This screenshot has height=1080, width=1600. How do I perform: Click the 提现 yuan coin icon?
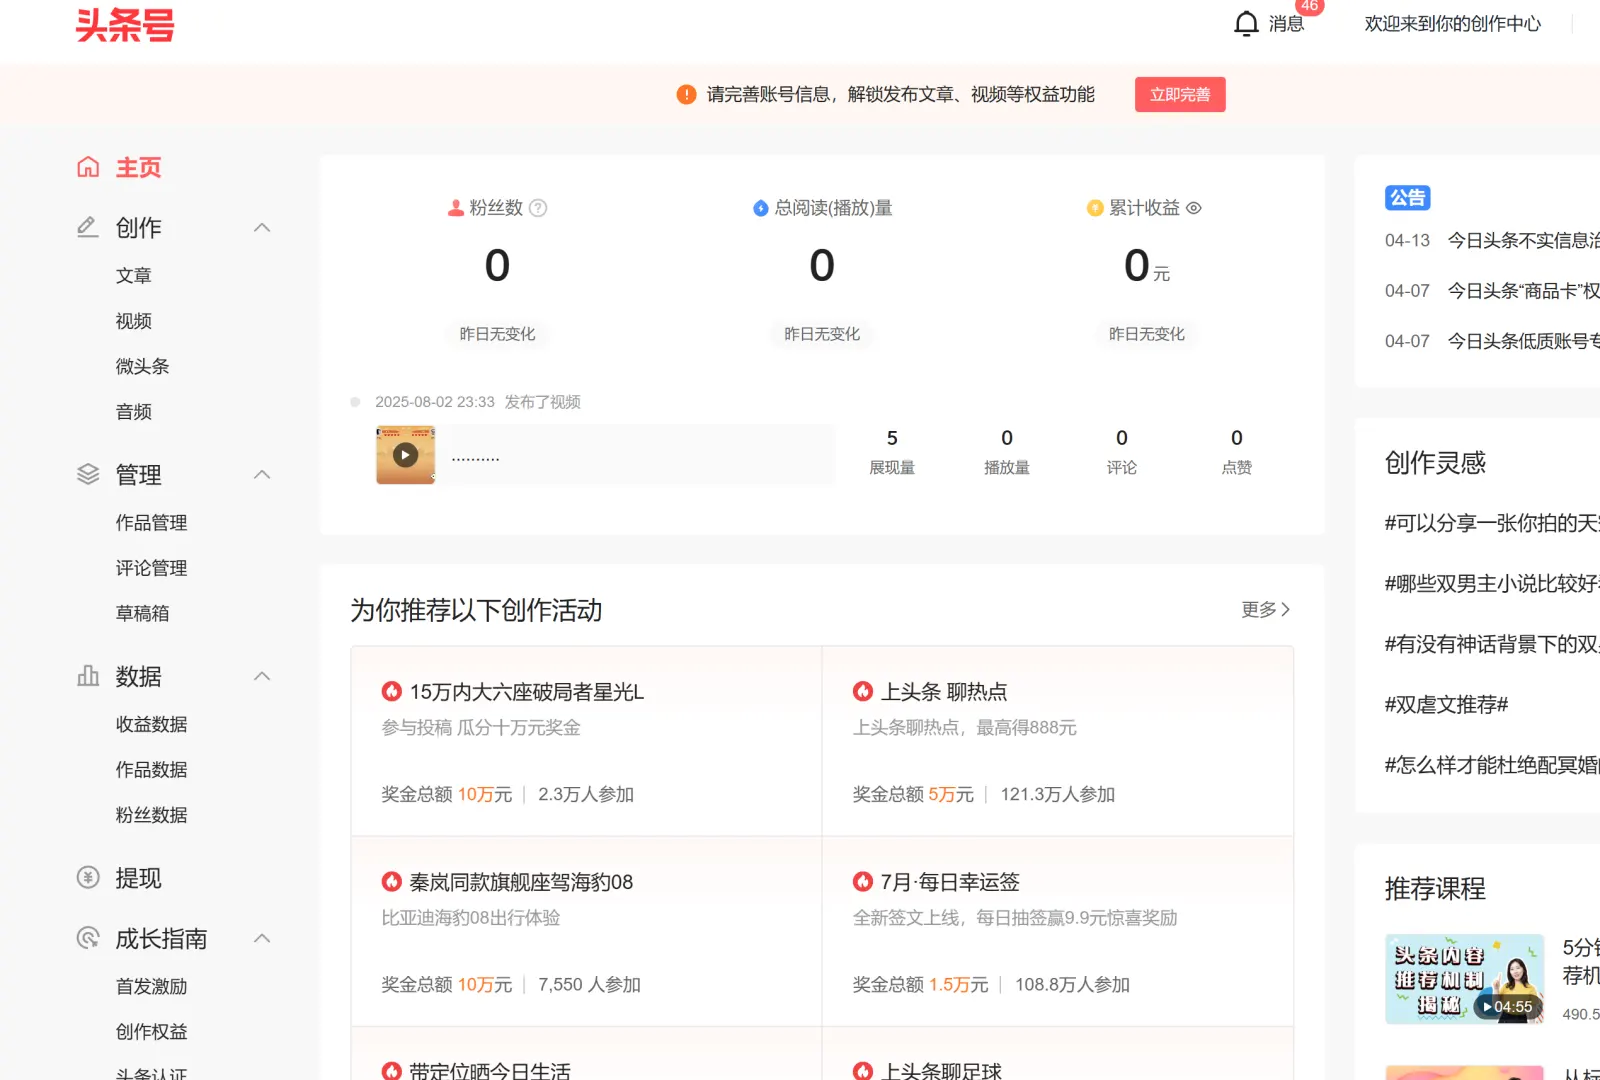click(x=88, y=878)
